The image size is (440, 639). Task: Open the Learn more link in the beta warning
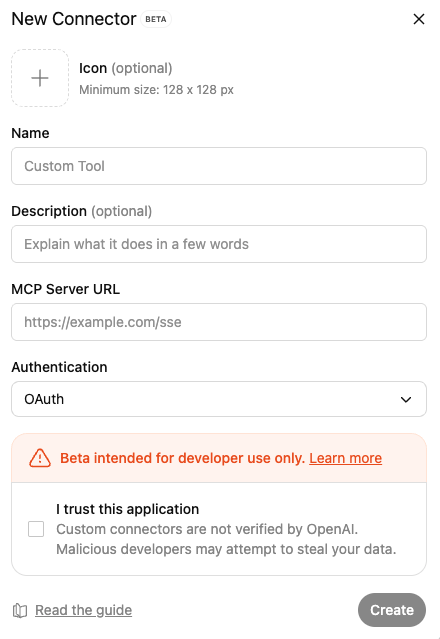tap(345, 458)
